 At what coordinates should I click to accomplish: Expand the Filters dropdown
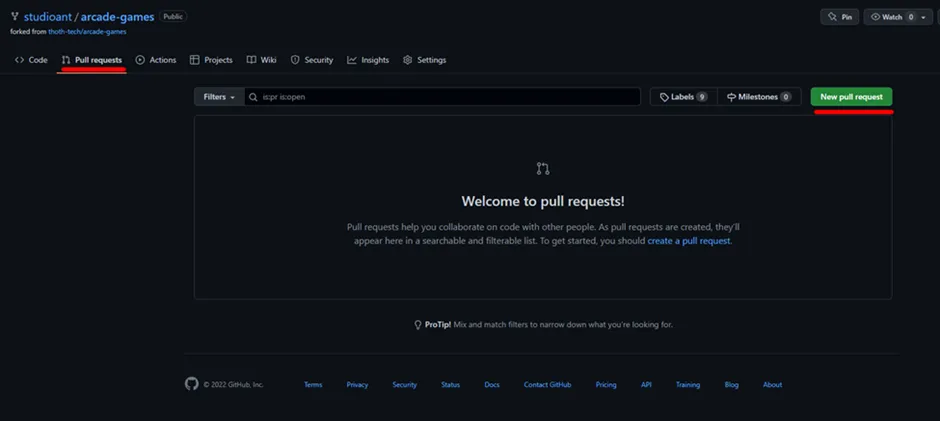click(219, 97)
